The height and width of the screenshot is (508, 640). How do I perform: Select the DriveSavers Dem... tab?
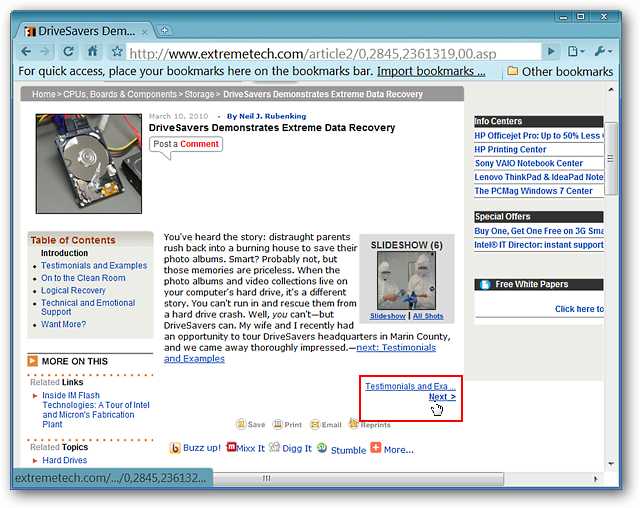pyautogui.click(x=84, y=31)
